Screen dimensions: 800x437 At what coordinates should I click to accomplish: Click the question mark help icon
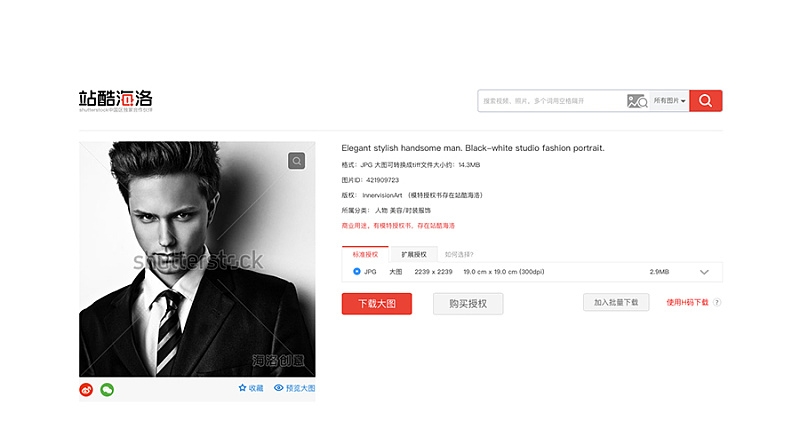[717, 302]
